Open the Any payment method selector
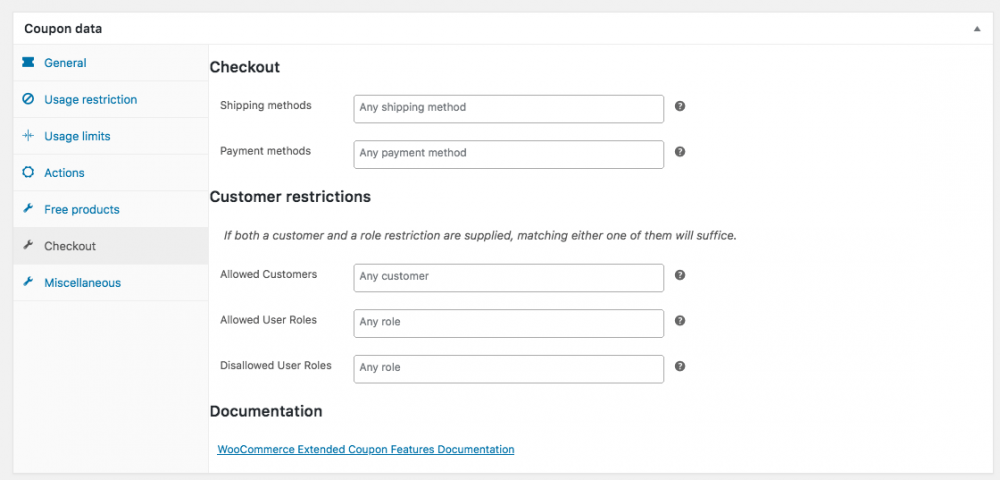 [508, 154]
